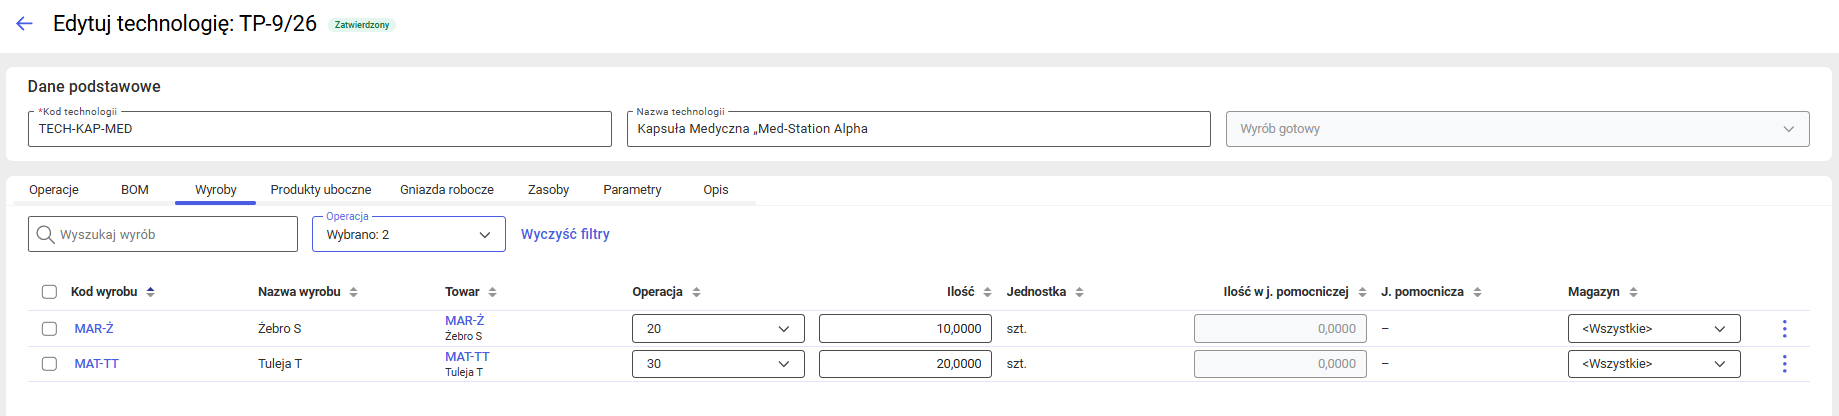Switch to the BOM tab
Viewport: 1839px width, 416px height.
135,190
